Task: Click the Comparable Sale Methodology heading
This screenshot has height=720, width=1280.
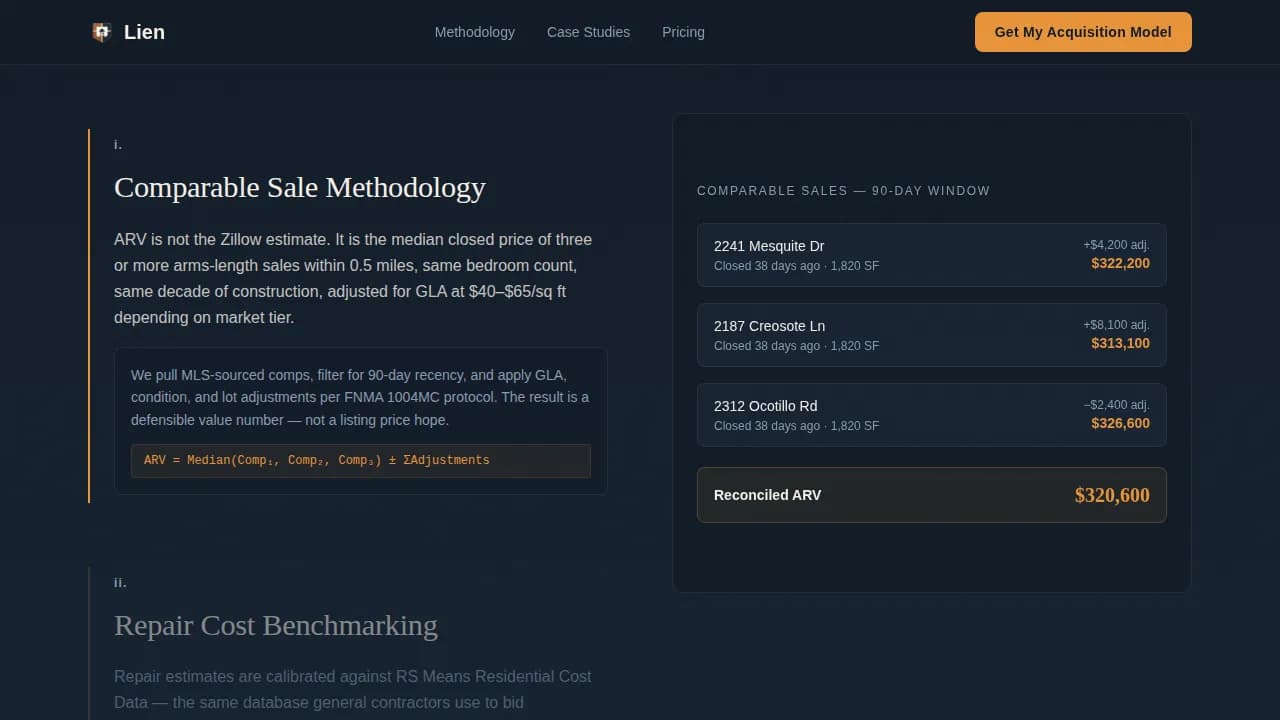Action: click(299, 187)
